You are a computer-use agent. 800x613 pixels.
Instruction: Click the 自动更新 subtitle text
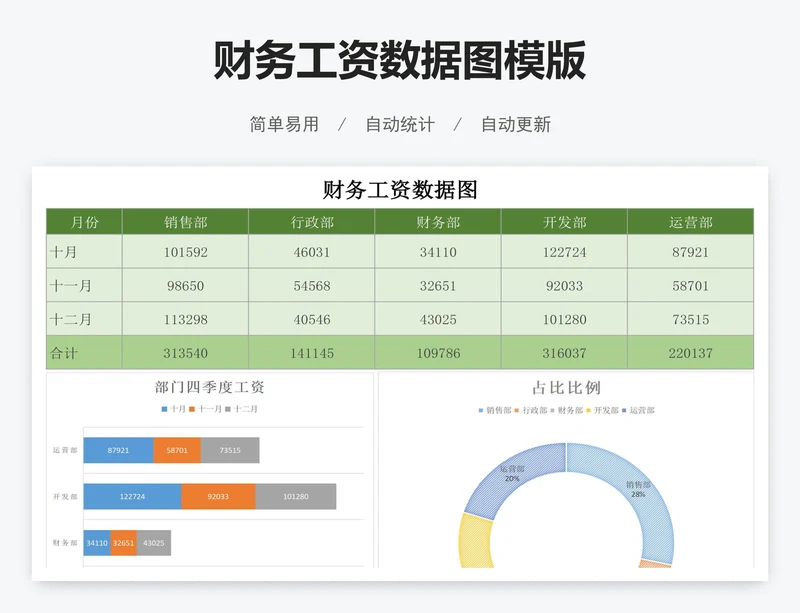coord(516,124)
